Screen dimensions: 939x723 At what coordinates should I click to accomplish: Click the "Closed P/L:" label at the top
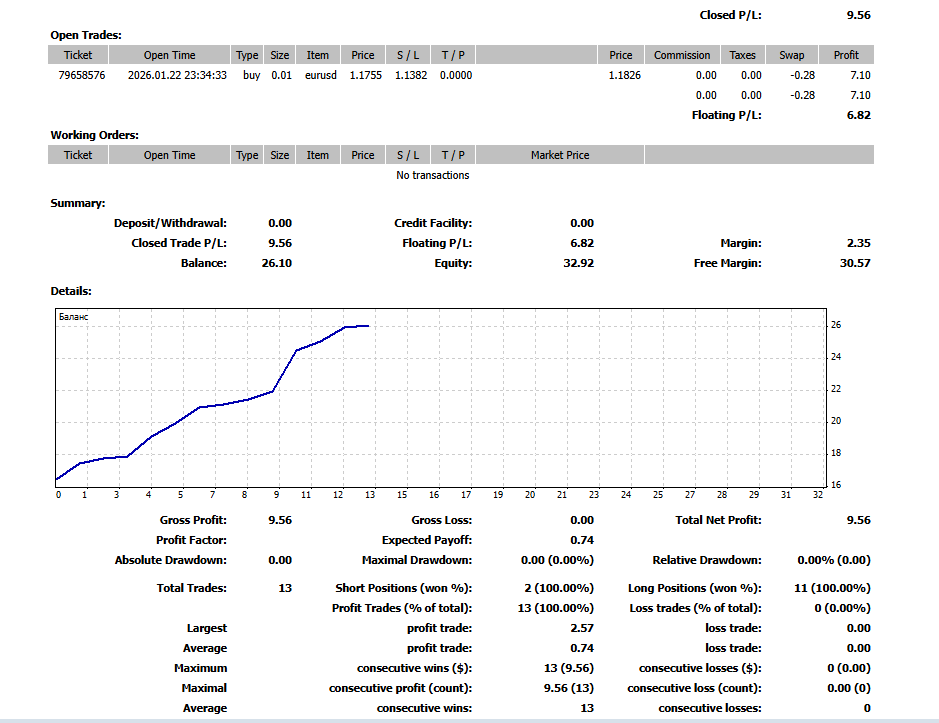click(730, 15)
